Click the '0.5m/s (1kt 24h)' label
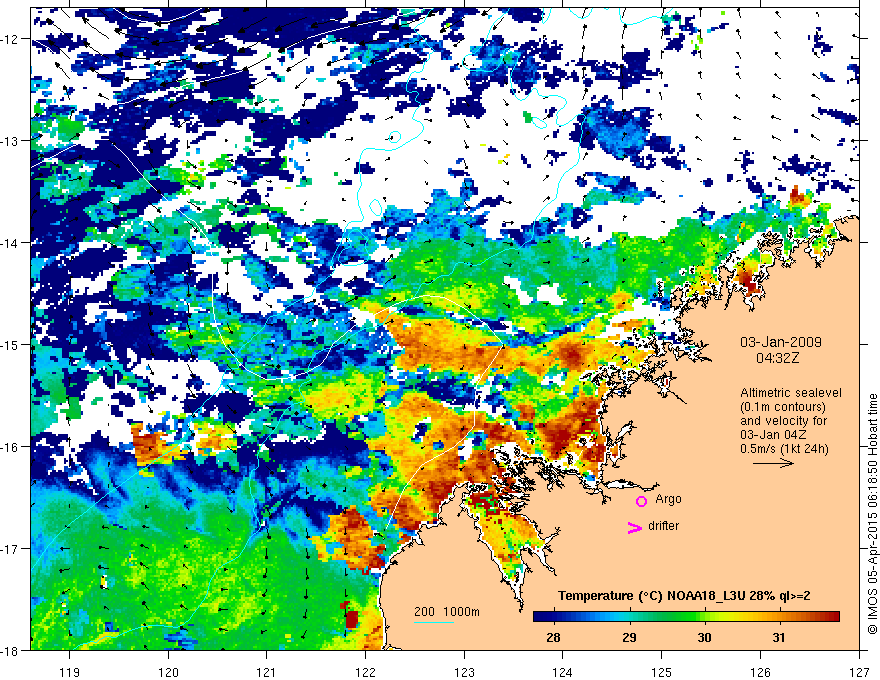880x680 pixels. (785, 448)
